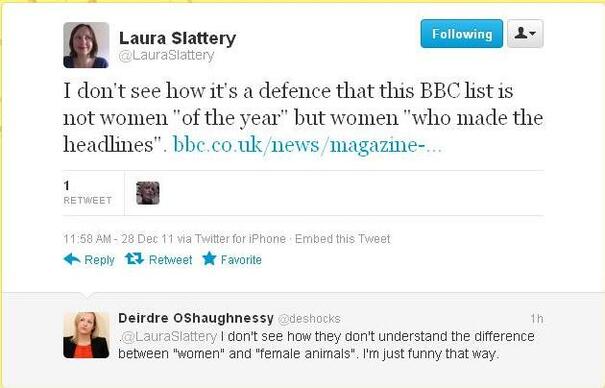The width and height of the screenshot is (605, 388).
Task: Click the @LauraSlattery mention in the reply
Action: 169,336
